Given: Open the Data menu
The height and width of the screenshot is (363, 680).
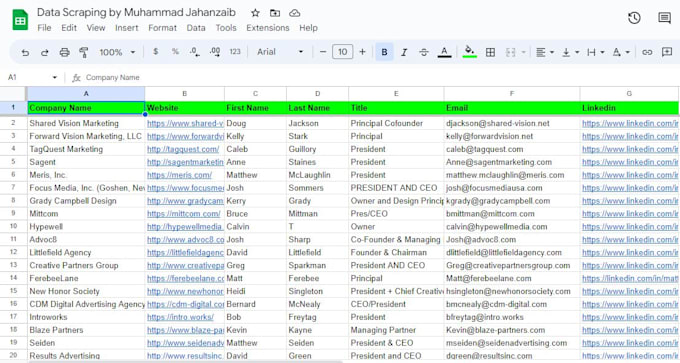Looking at the screenshot, I should (196, 28).
